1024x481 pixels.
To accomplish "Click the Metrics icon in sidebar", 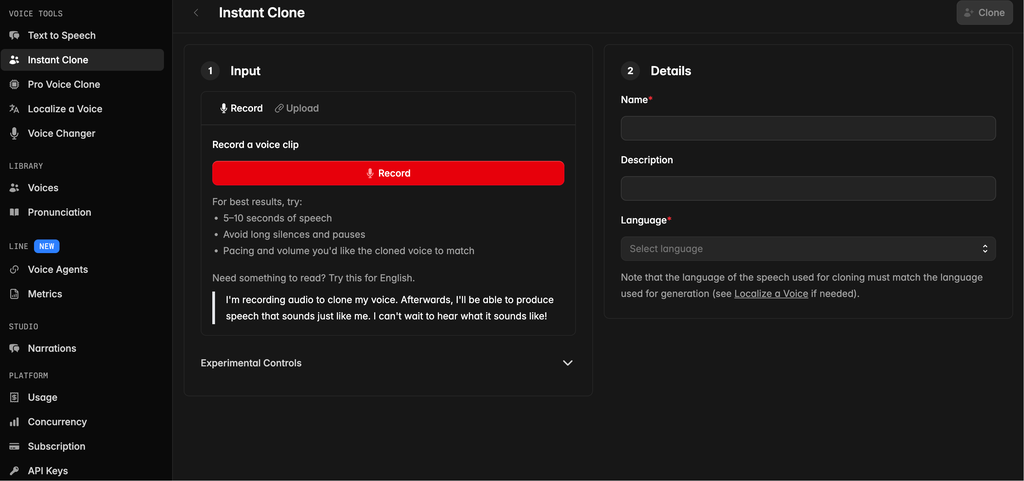I will click(14, 295).
